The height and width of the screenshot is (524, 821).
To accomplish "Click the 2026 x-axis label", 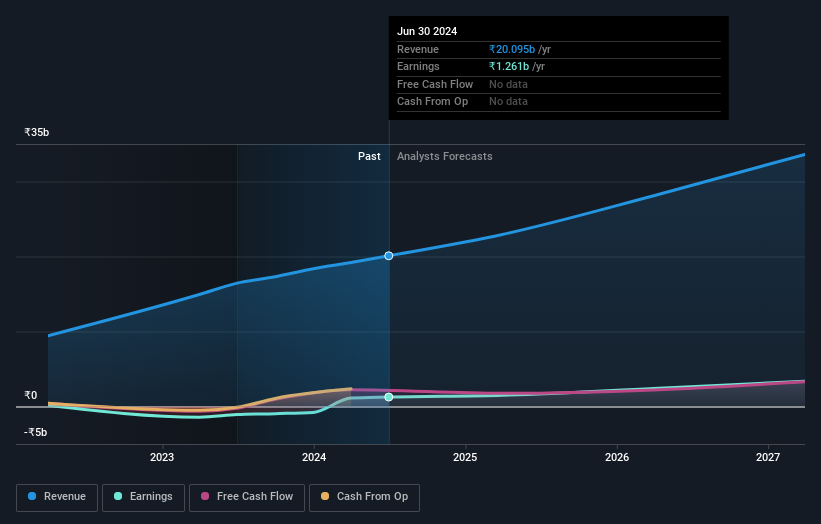I will [x=617, y=458].
